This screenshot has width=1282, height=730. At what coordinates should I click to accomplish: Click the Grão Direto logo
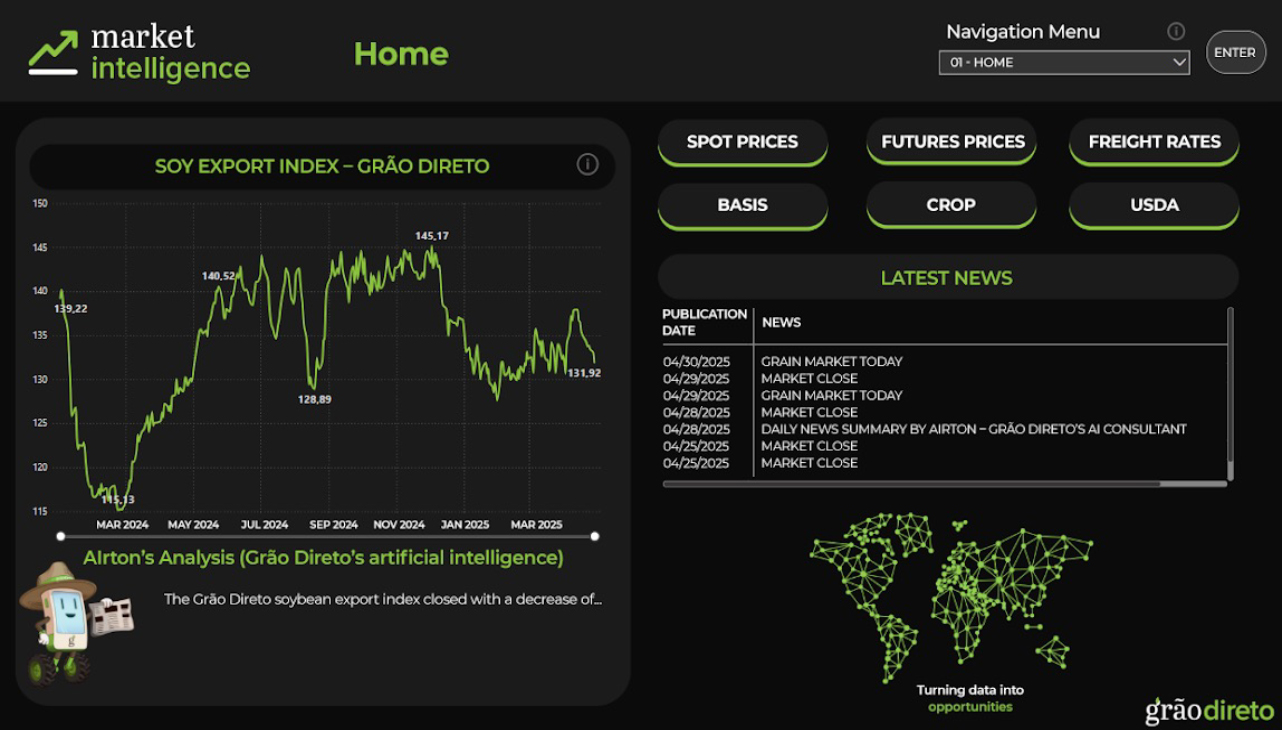pyautogui.click(x=1210, y=710)
